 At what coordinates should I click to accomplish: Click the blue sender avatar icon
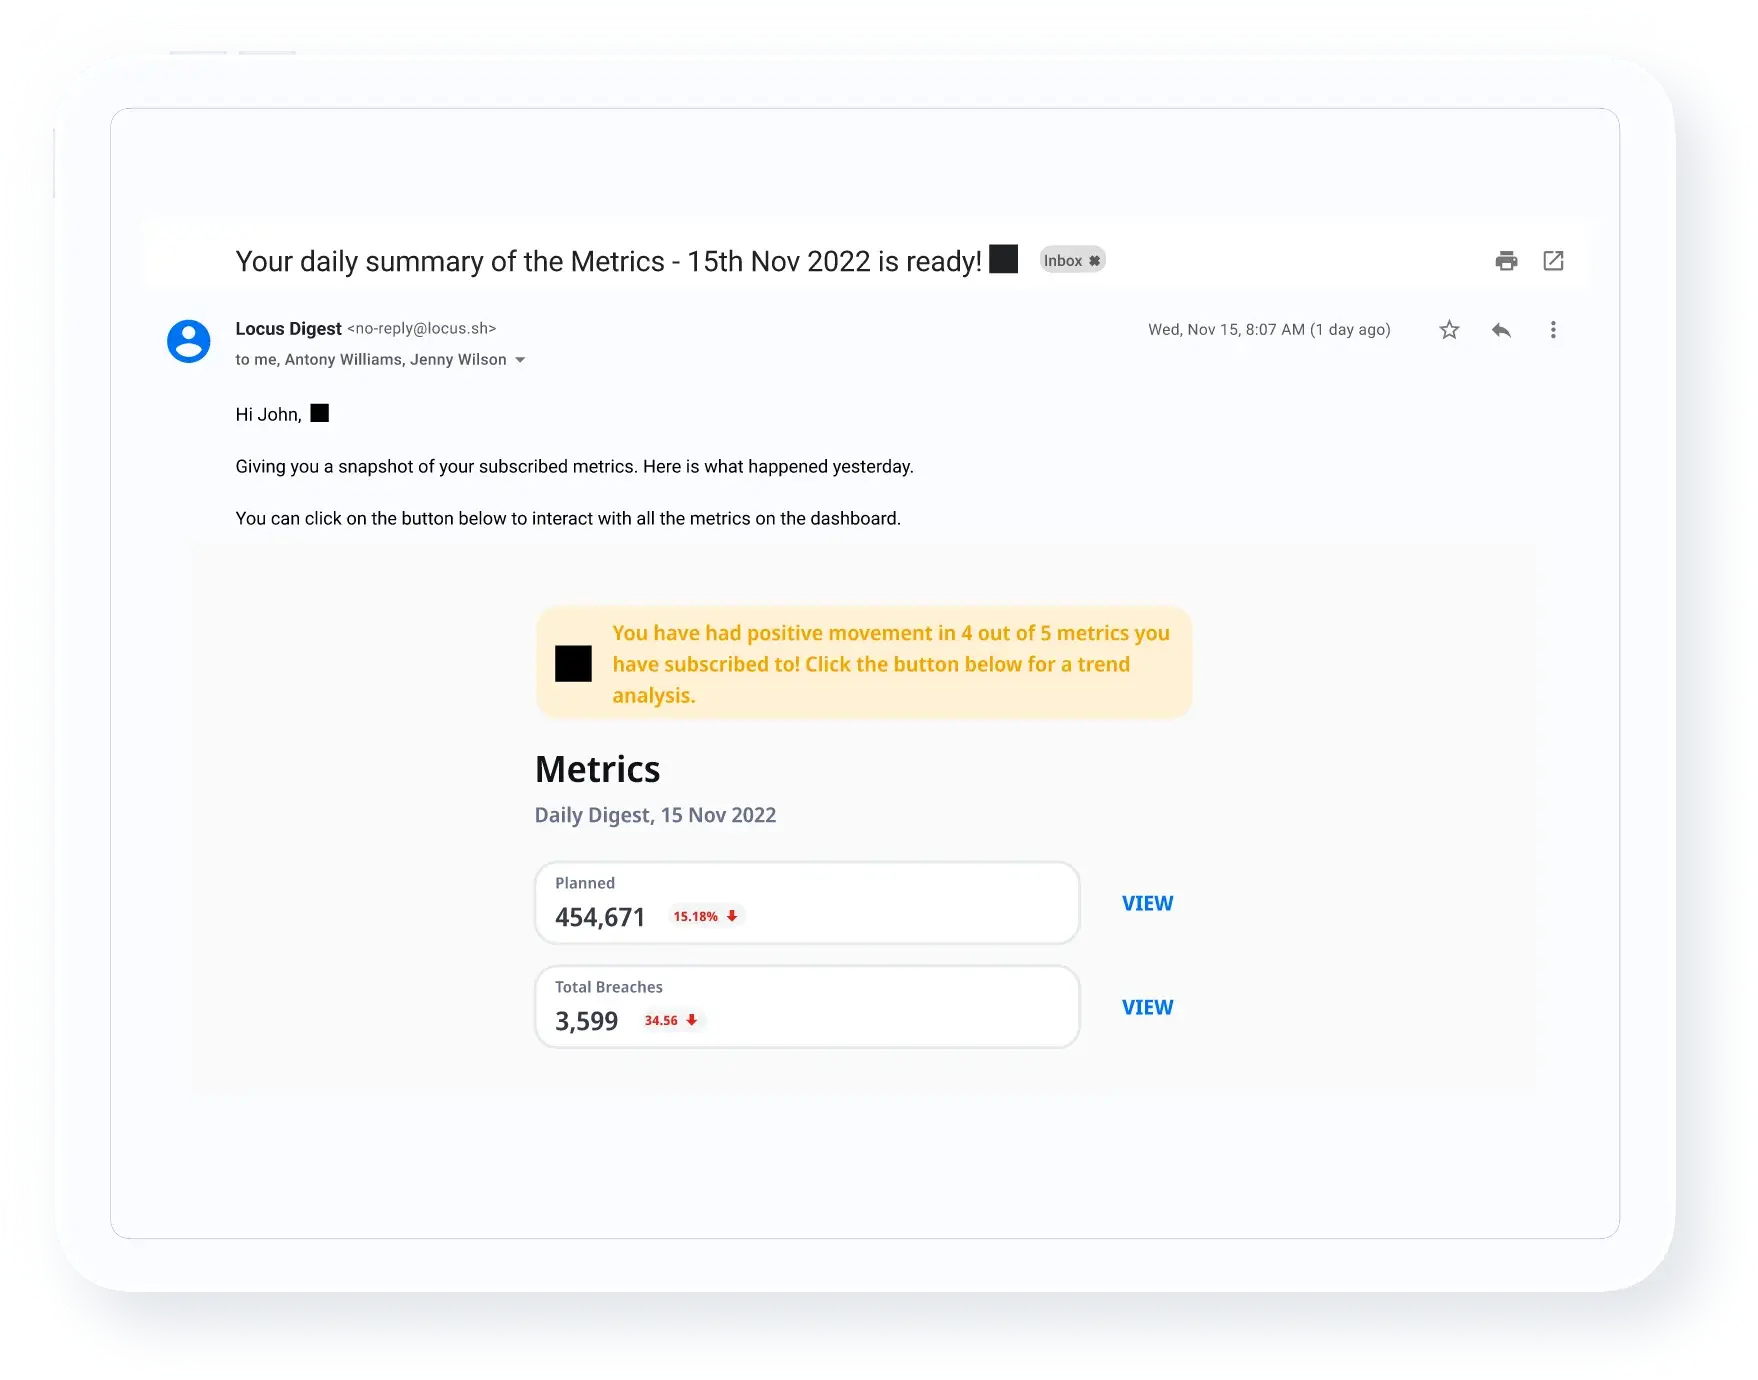[x=188, y=341]
